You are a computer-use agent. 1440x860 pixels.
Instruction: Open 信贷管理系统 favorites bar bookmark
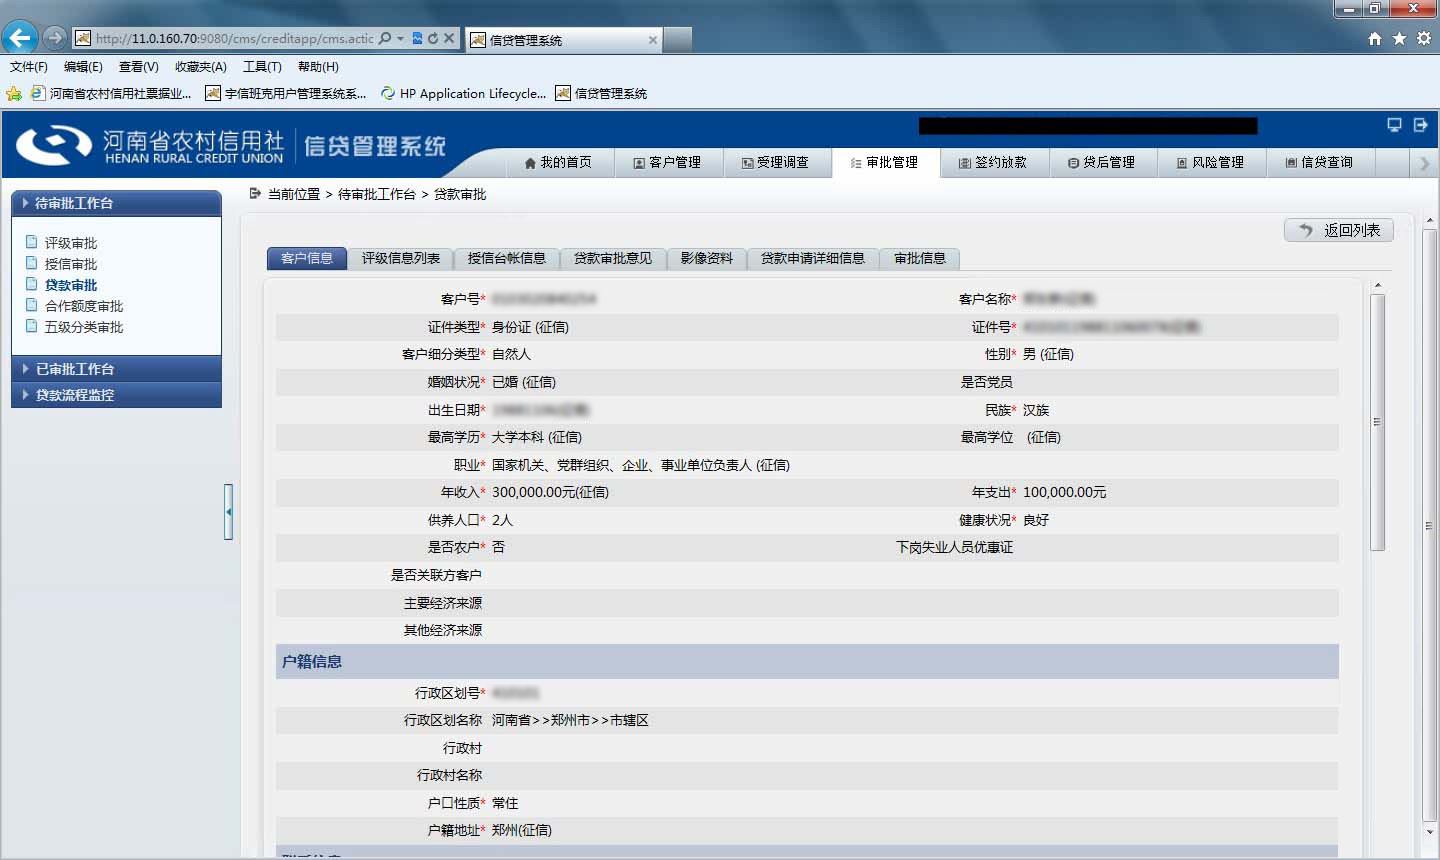click(601, 93)
